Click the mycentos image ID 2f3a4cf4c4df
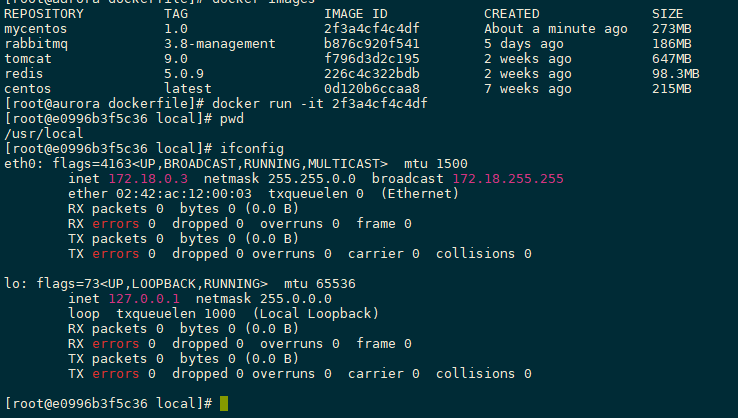This screenshot has height=418, width=738. [371, 29]
